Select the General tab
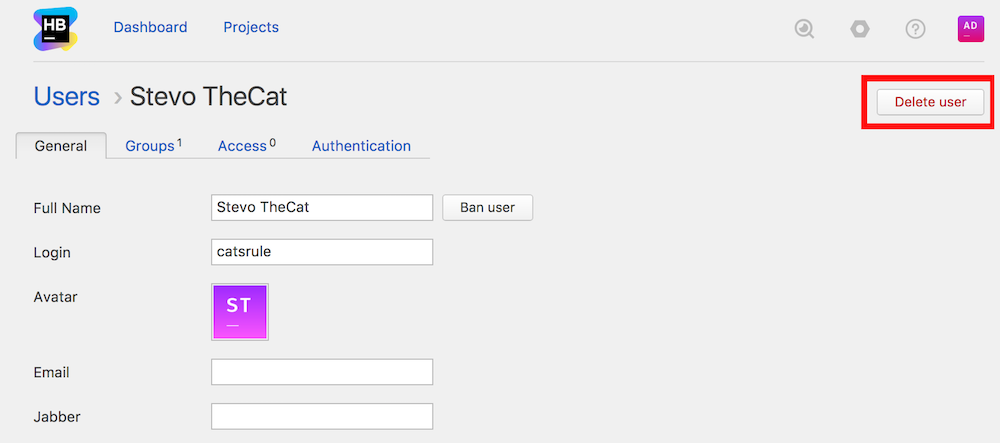This screenshot has height=443, width=1000. point(61,146)
